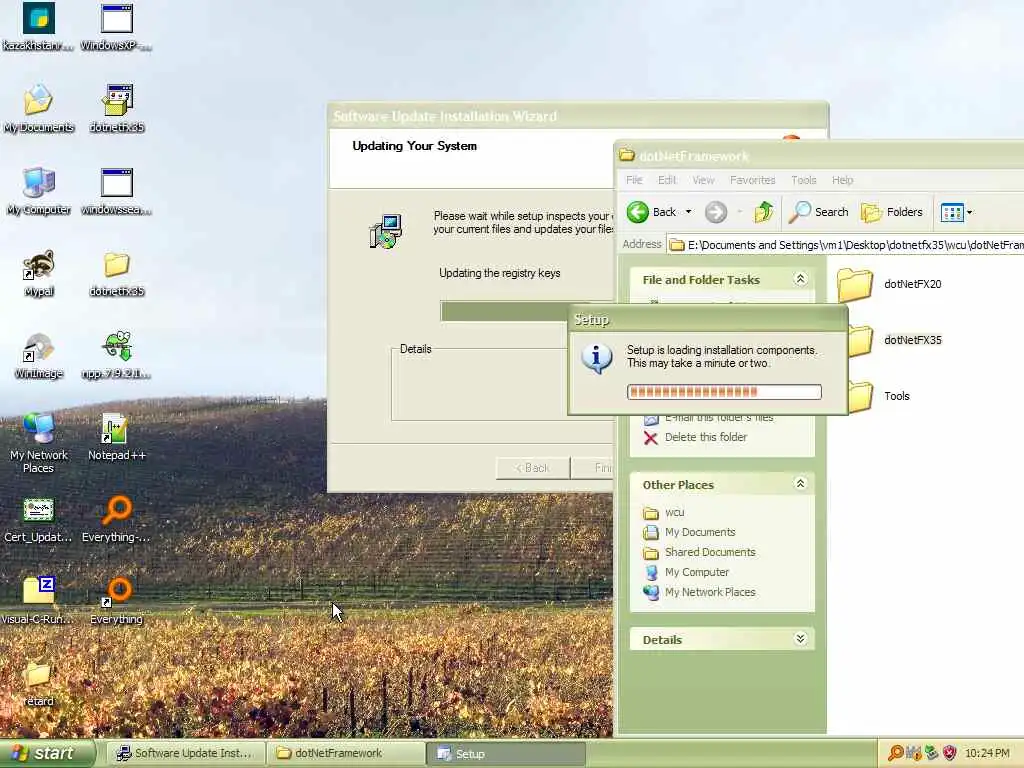Switch to Setup taskbar button
Image resolution: width=1024 pixels, height=768 pixels.
click(506, 754)
